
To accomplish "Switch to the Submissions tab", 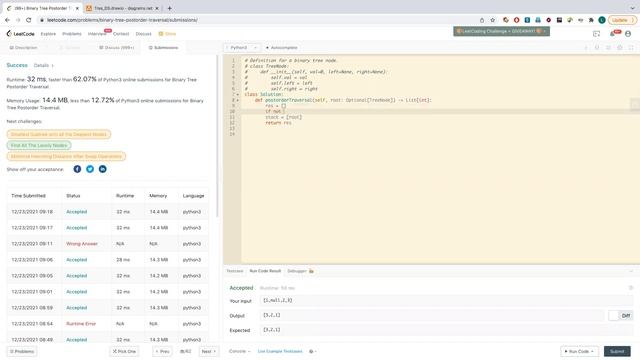I will click(x=163, y=48).
